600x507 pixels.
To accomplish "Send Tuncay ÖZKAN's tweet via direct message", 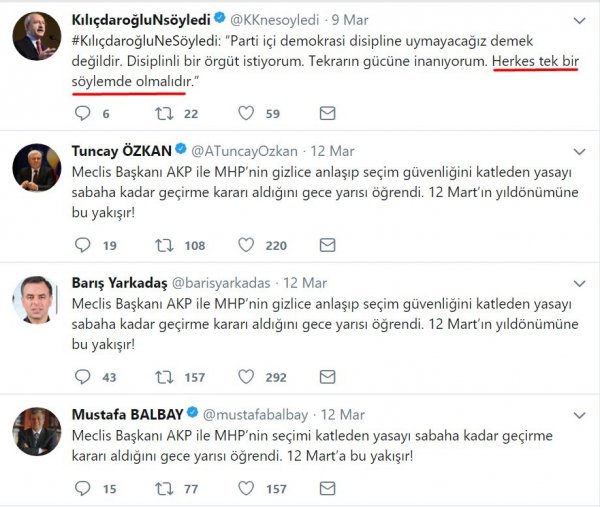I will (328, 245).
